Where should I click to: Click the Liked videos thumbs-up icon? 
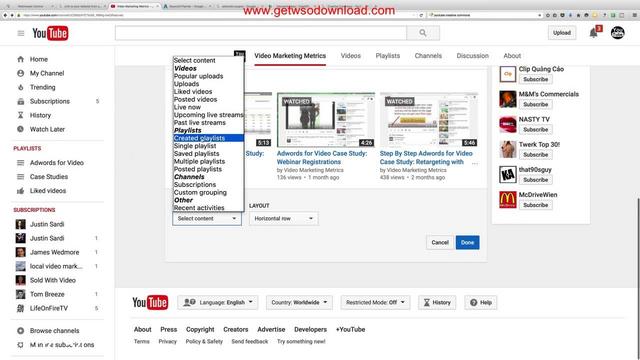tap(20, 191)
